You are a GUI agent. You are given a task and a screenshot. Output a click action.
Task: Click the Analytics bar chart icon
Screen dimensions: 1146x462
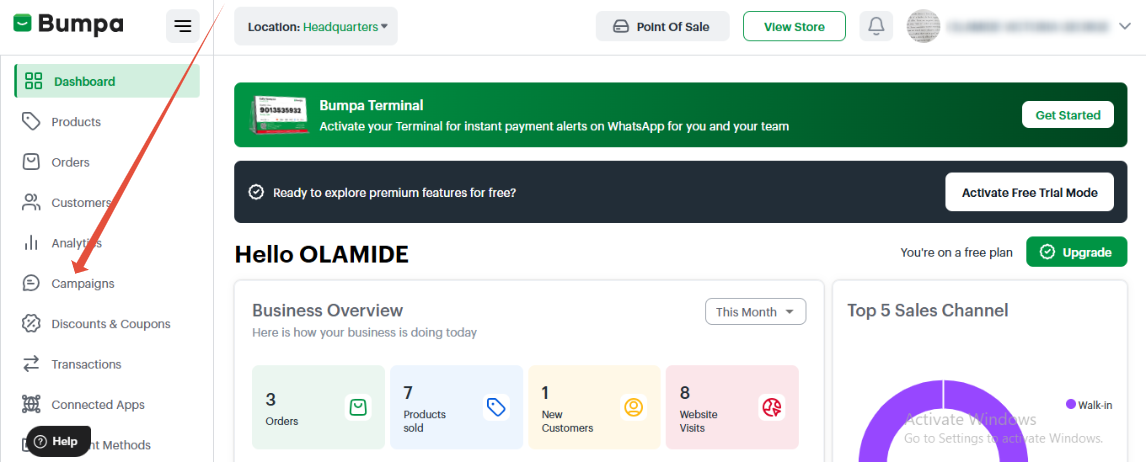click(31, 243)
